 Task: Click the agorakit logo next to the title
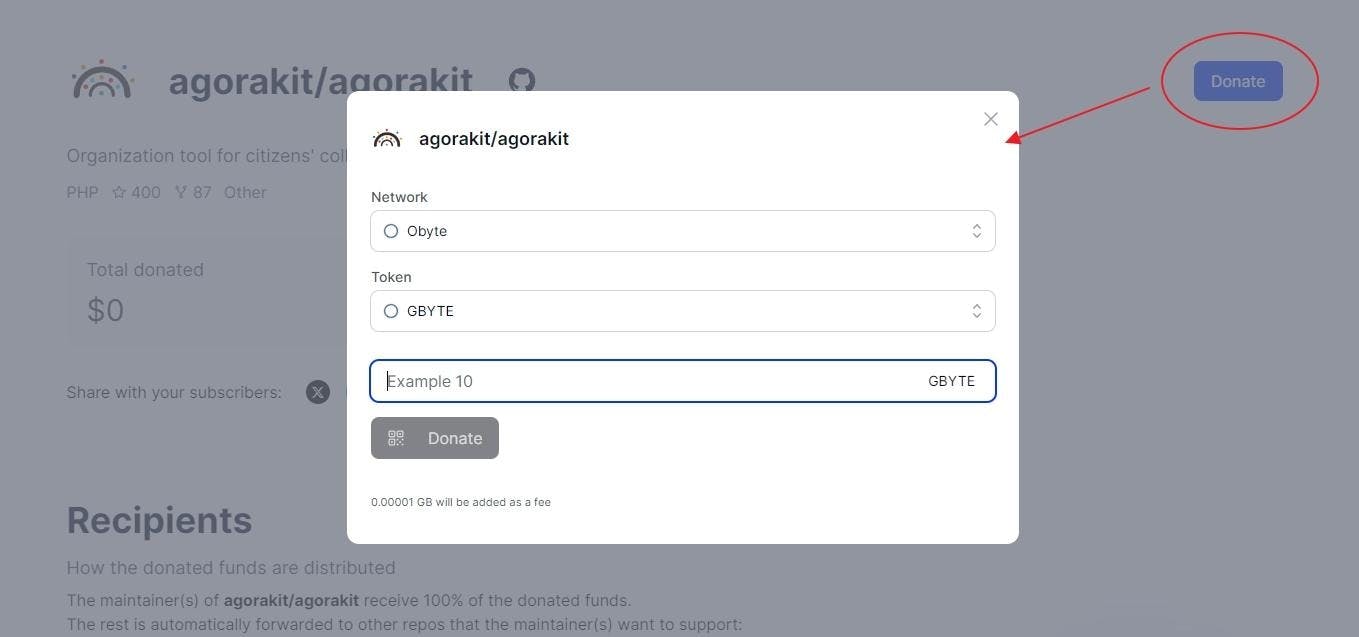[101, 79]
